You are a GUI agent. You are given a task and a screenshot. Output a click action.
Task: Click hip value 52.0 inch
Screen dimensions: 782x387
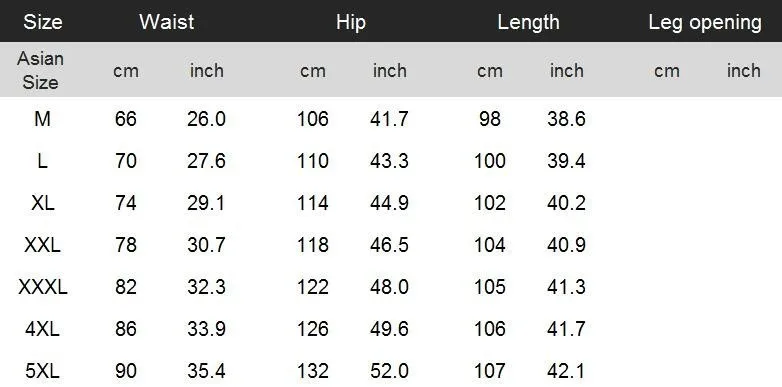click(x=390, y=371)
